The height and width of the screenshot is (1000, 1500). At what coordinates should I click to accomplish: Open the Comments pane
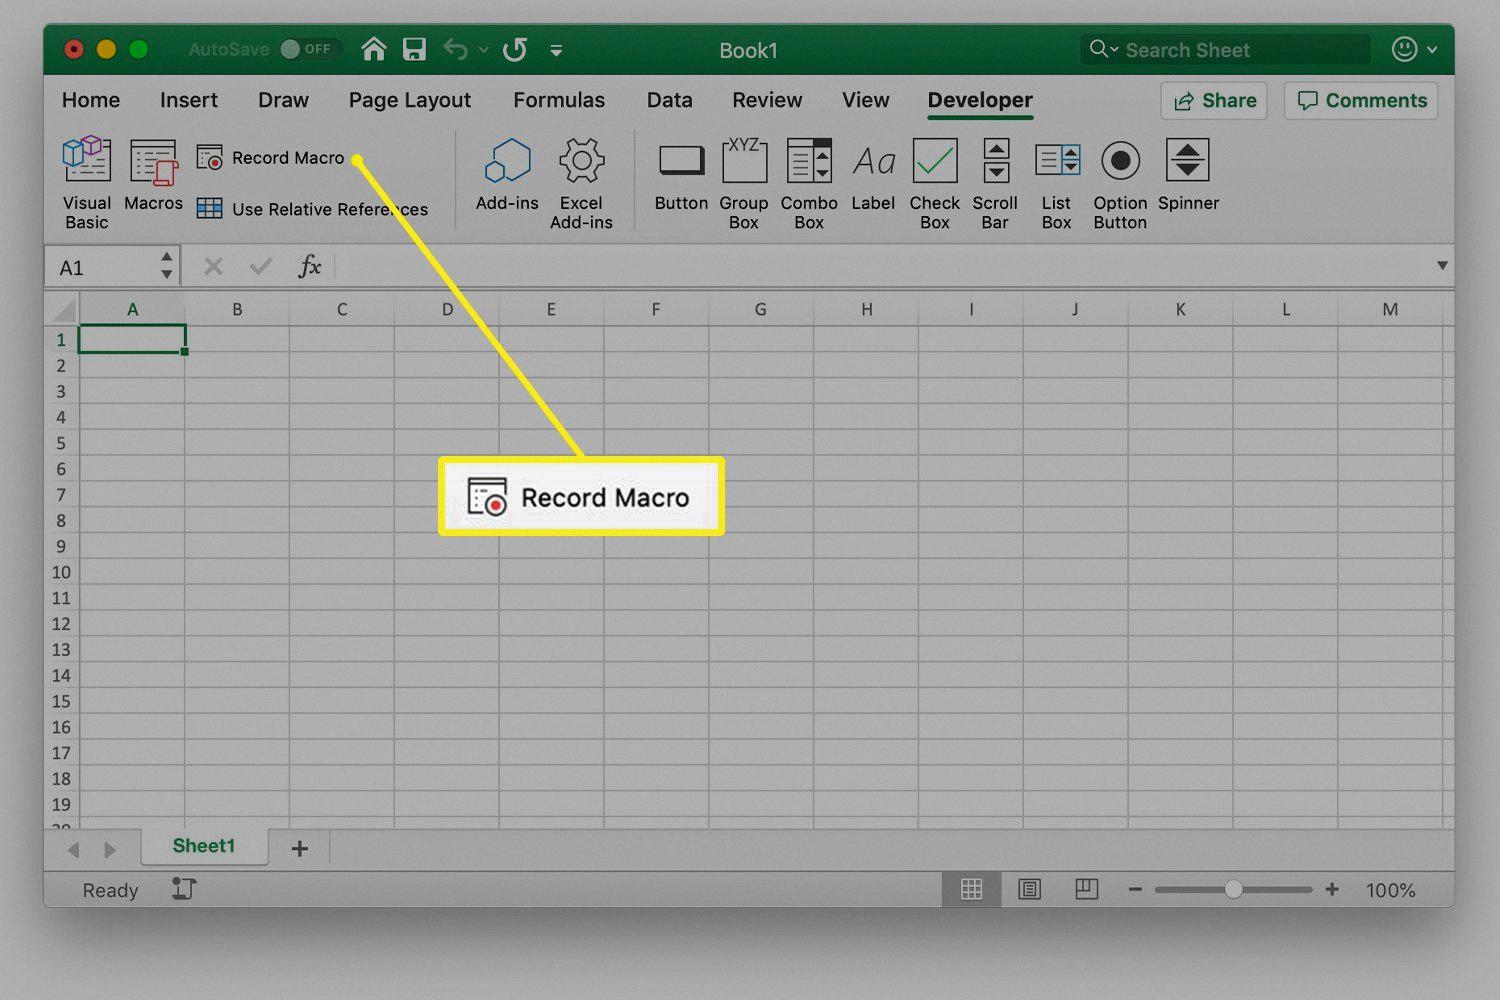[x=1361, y=100]
